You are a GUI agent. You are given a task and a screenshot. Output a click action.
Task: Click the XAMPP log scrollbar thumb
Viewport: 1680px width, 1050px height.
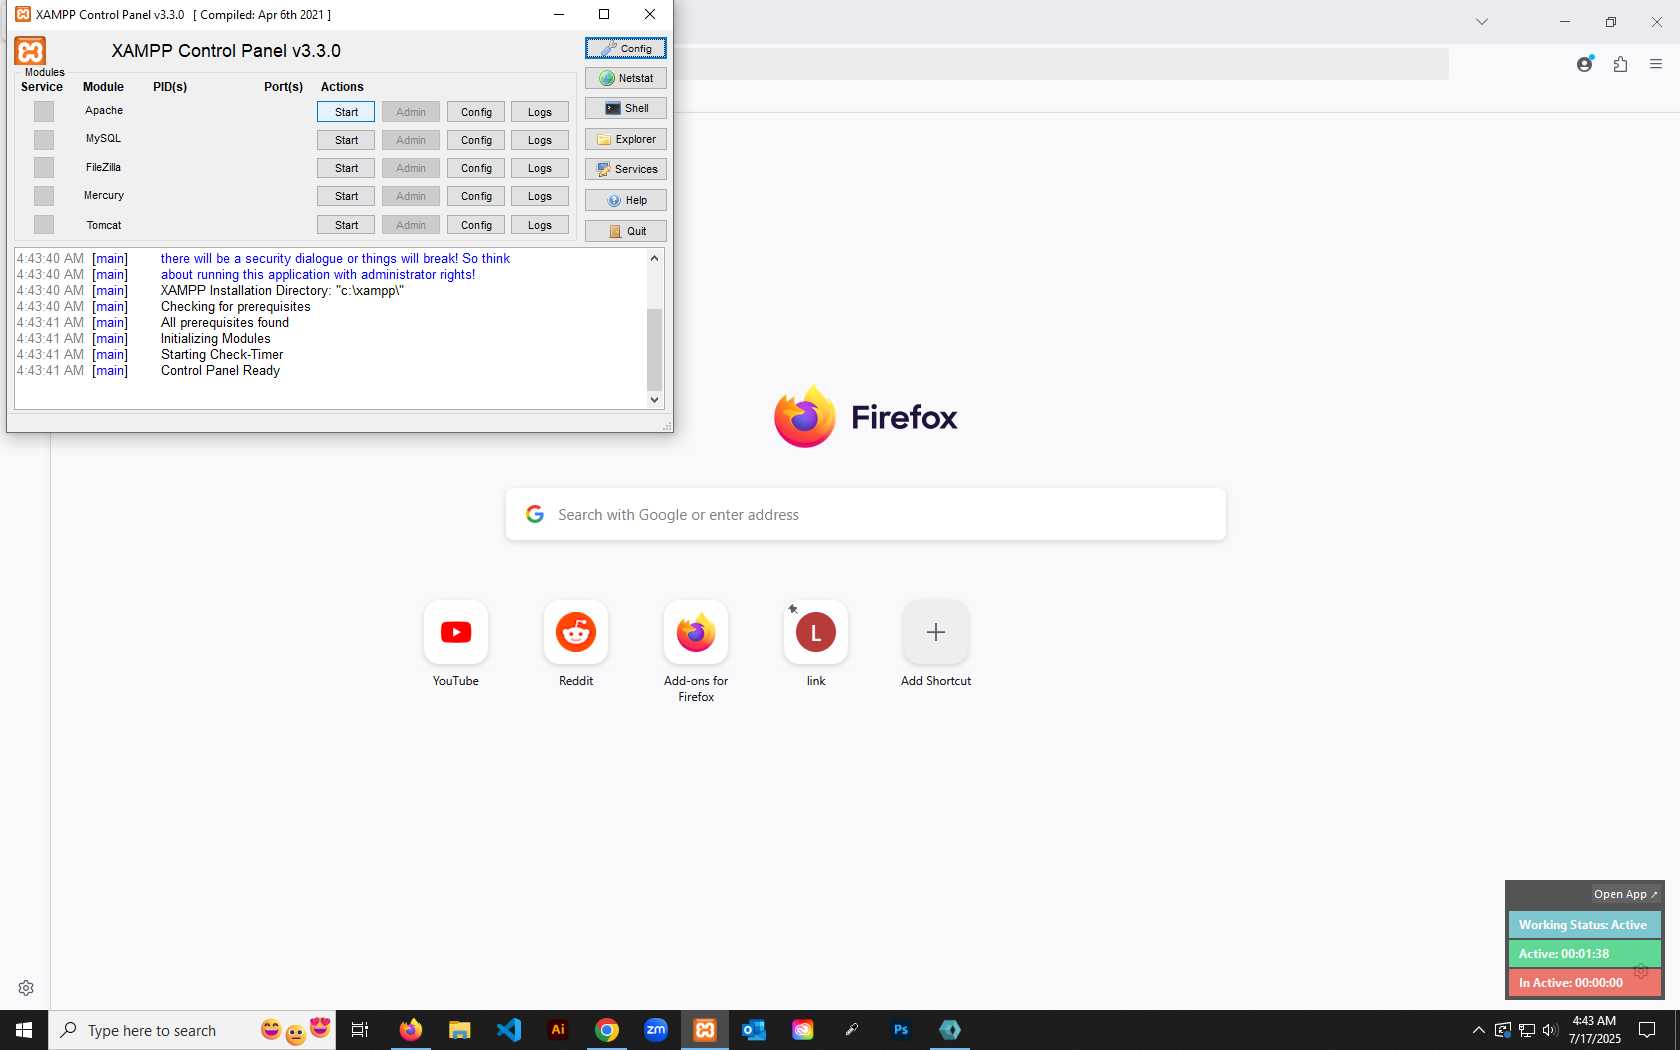point(655,349)
